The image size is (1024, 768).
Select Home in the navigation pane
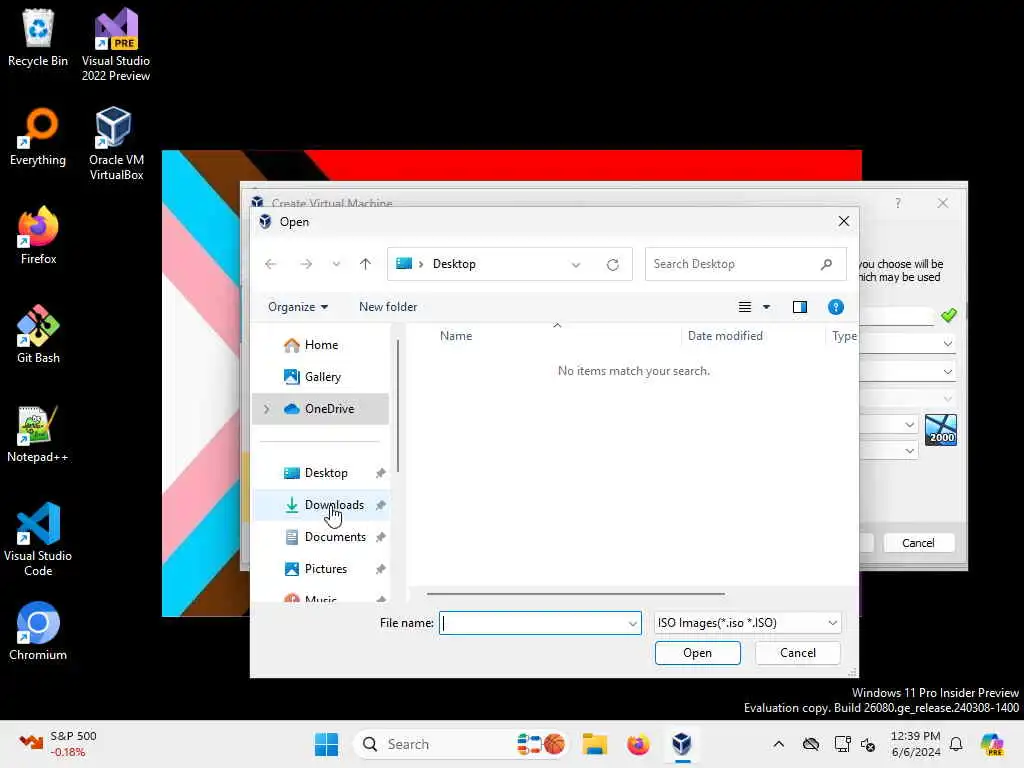point(321,345)
